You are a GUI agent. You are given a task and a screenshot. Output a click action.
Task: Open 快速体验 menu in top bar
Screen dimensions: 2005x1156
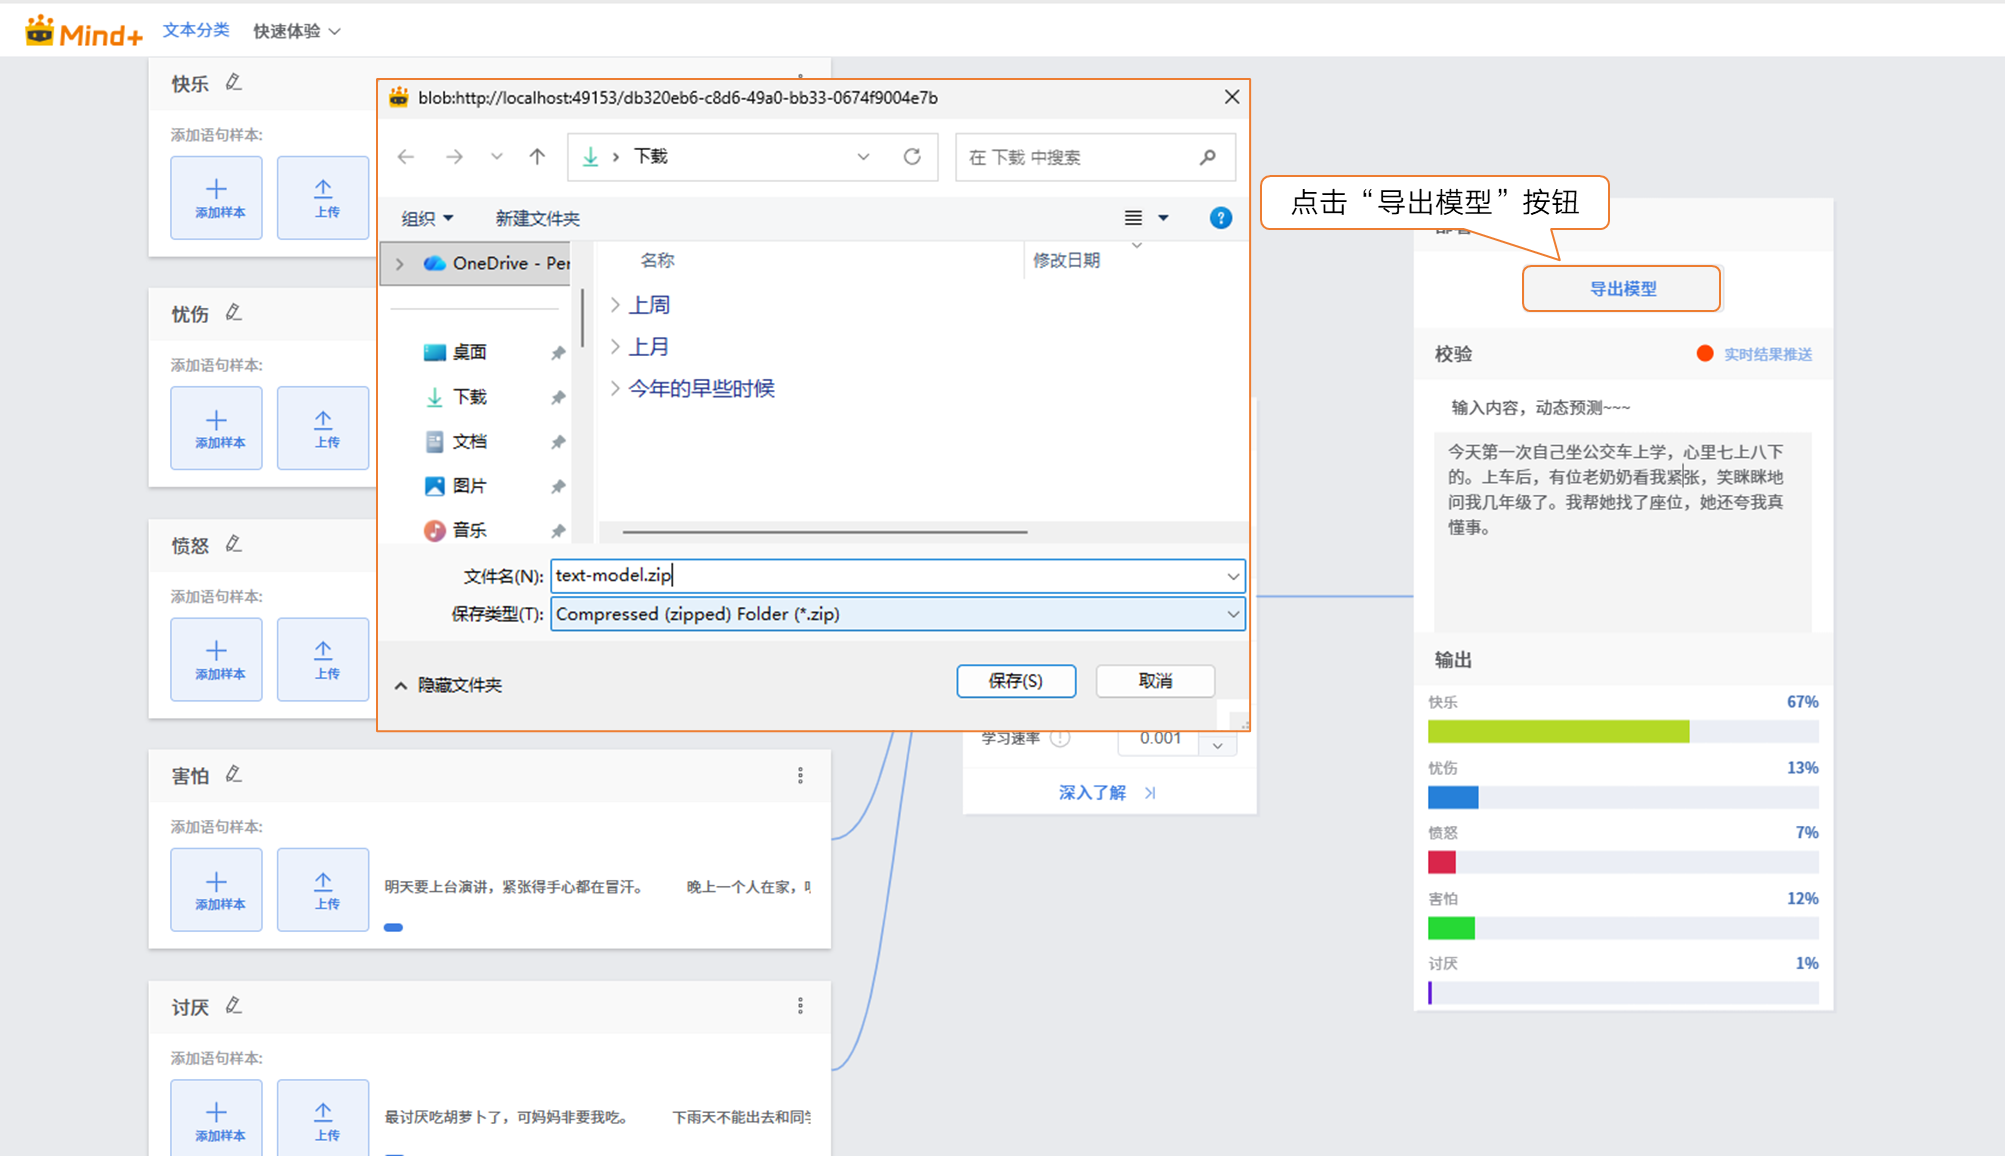coord(297,31)
